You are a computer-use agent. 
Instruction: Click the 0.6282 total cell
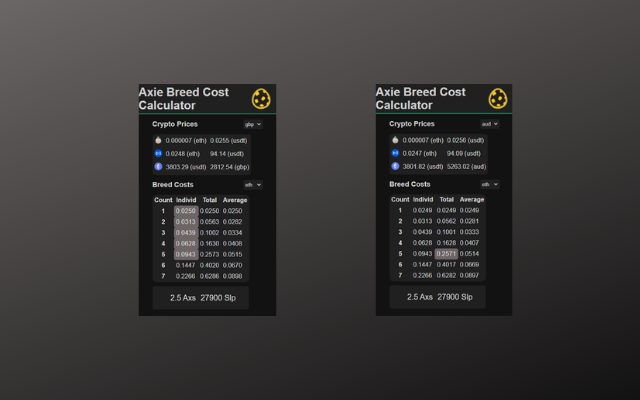[446, 276]
